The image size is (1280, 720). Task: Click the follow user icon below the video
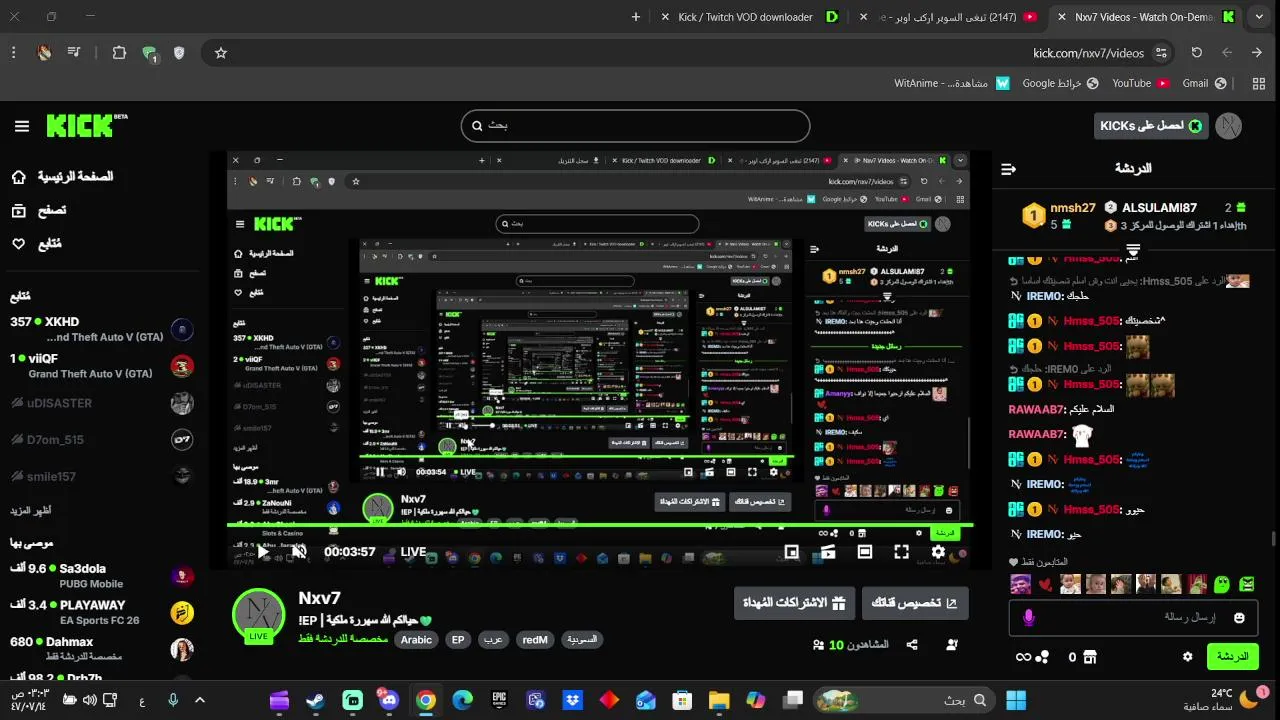coord(952,645)
